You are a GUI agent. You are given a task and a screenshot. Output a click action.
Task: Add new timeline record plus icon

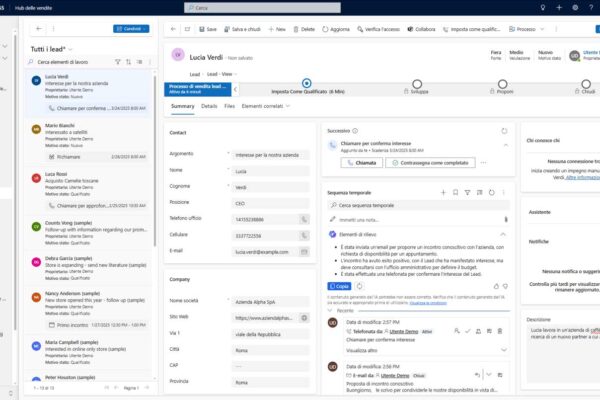[443, 193]
